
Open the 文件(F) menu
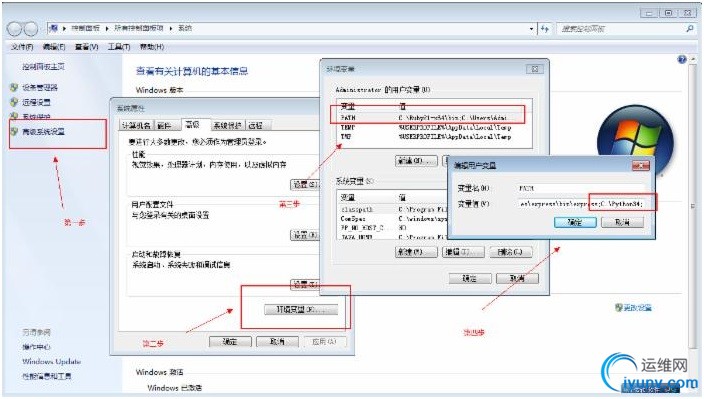[22, 47]
